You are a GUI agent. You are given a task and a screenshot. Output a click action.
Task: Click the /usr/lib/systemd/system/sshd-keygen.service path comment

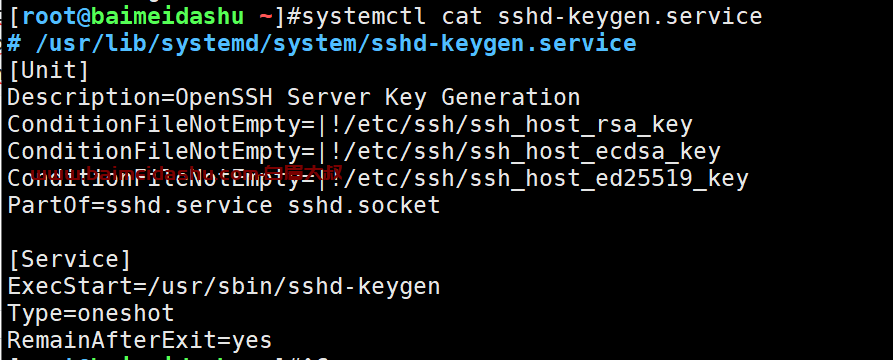336,43
